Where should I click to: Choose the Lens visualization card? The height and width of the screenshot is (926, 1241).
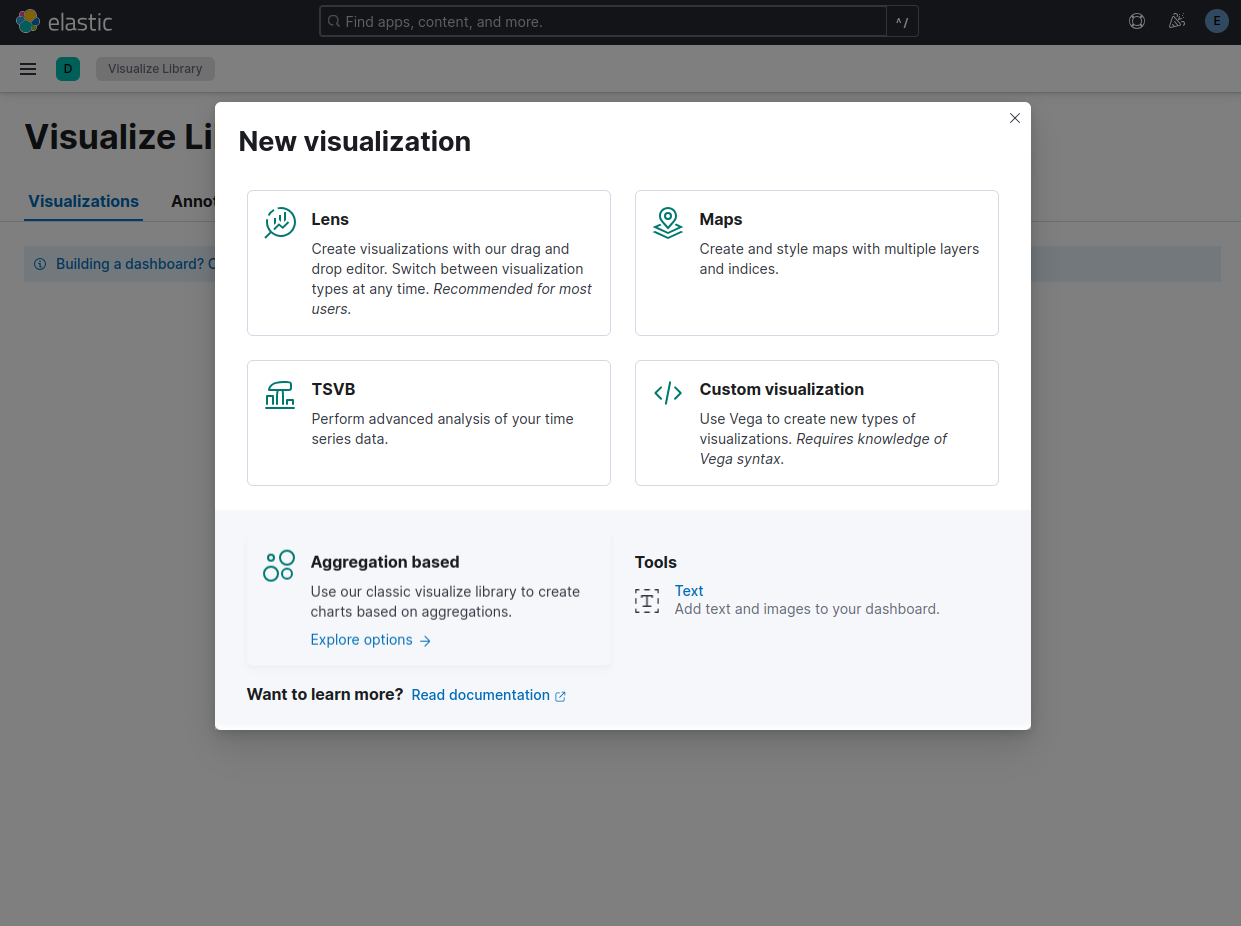[429, 263]
